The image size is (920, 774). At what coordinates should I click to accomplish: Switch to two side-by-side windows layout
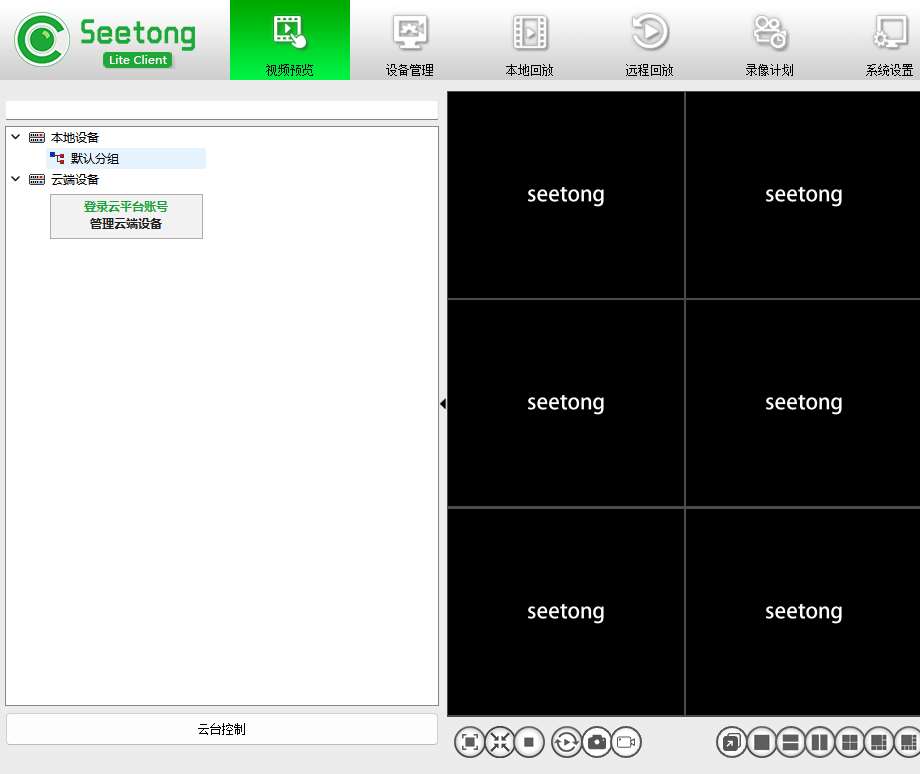820,743
